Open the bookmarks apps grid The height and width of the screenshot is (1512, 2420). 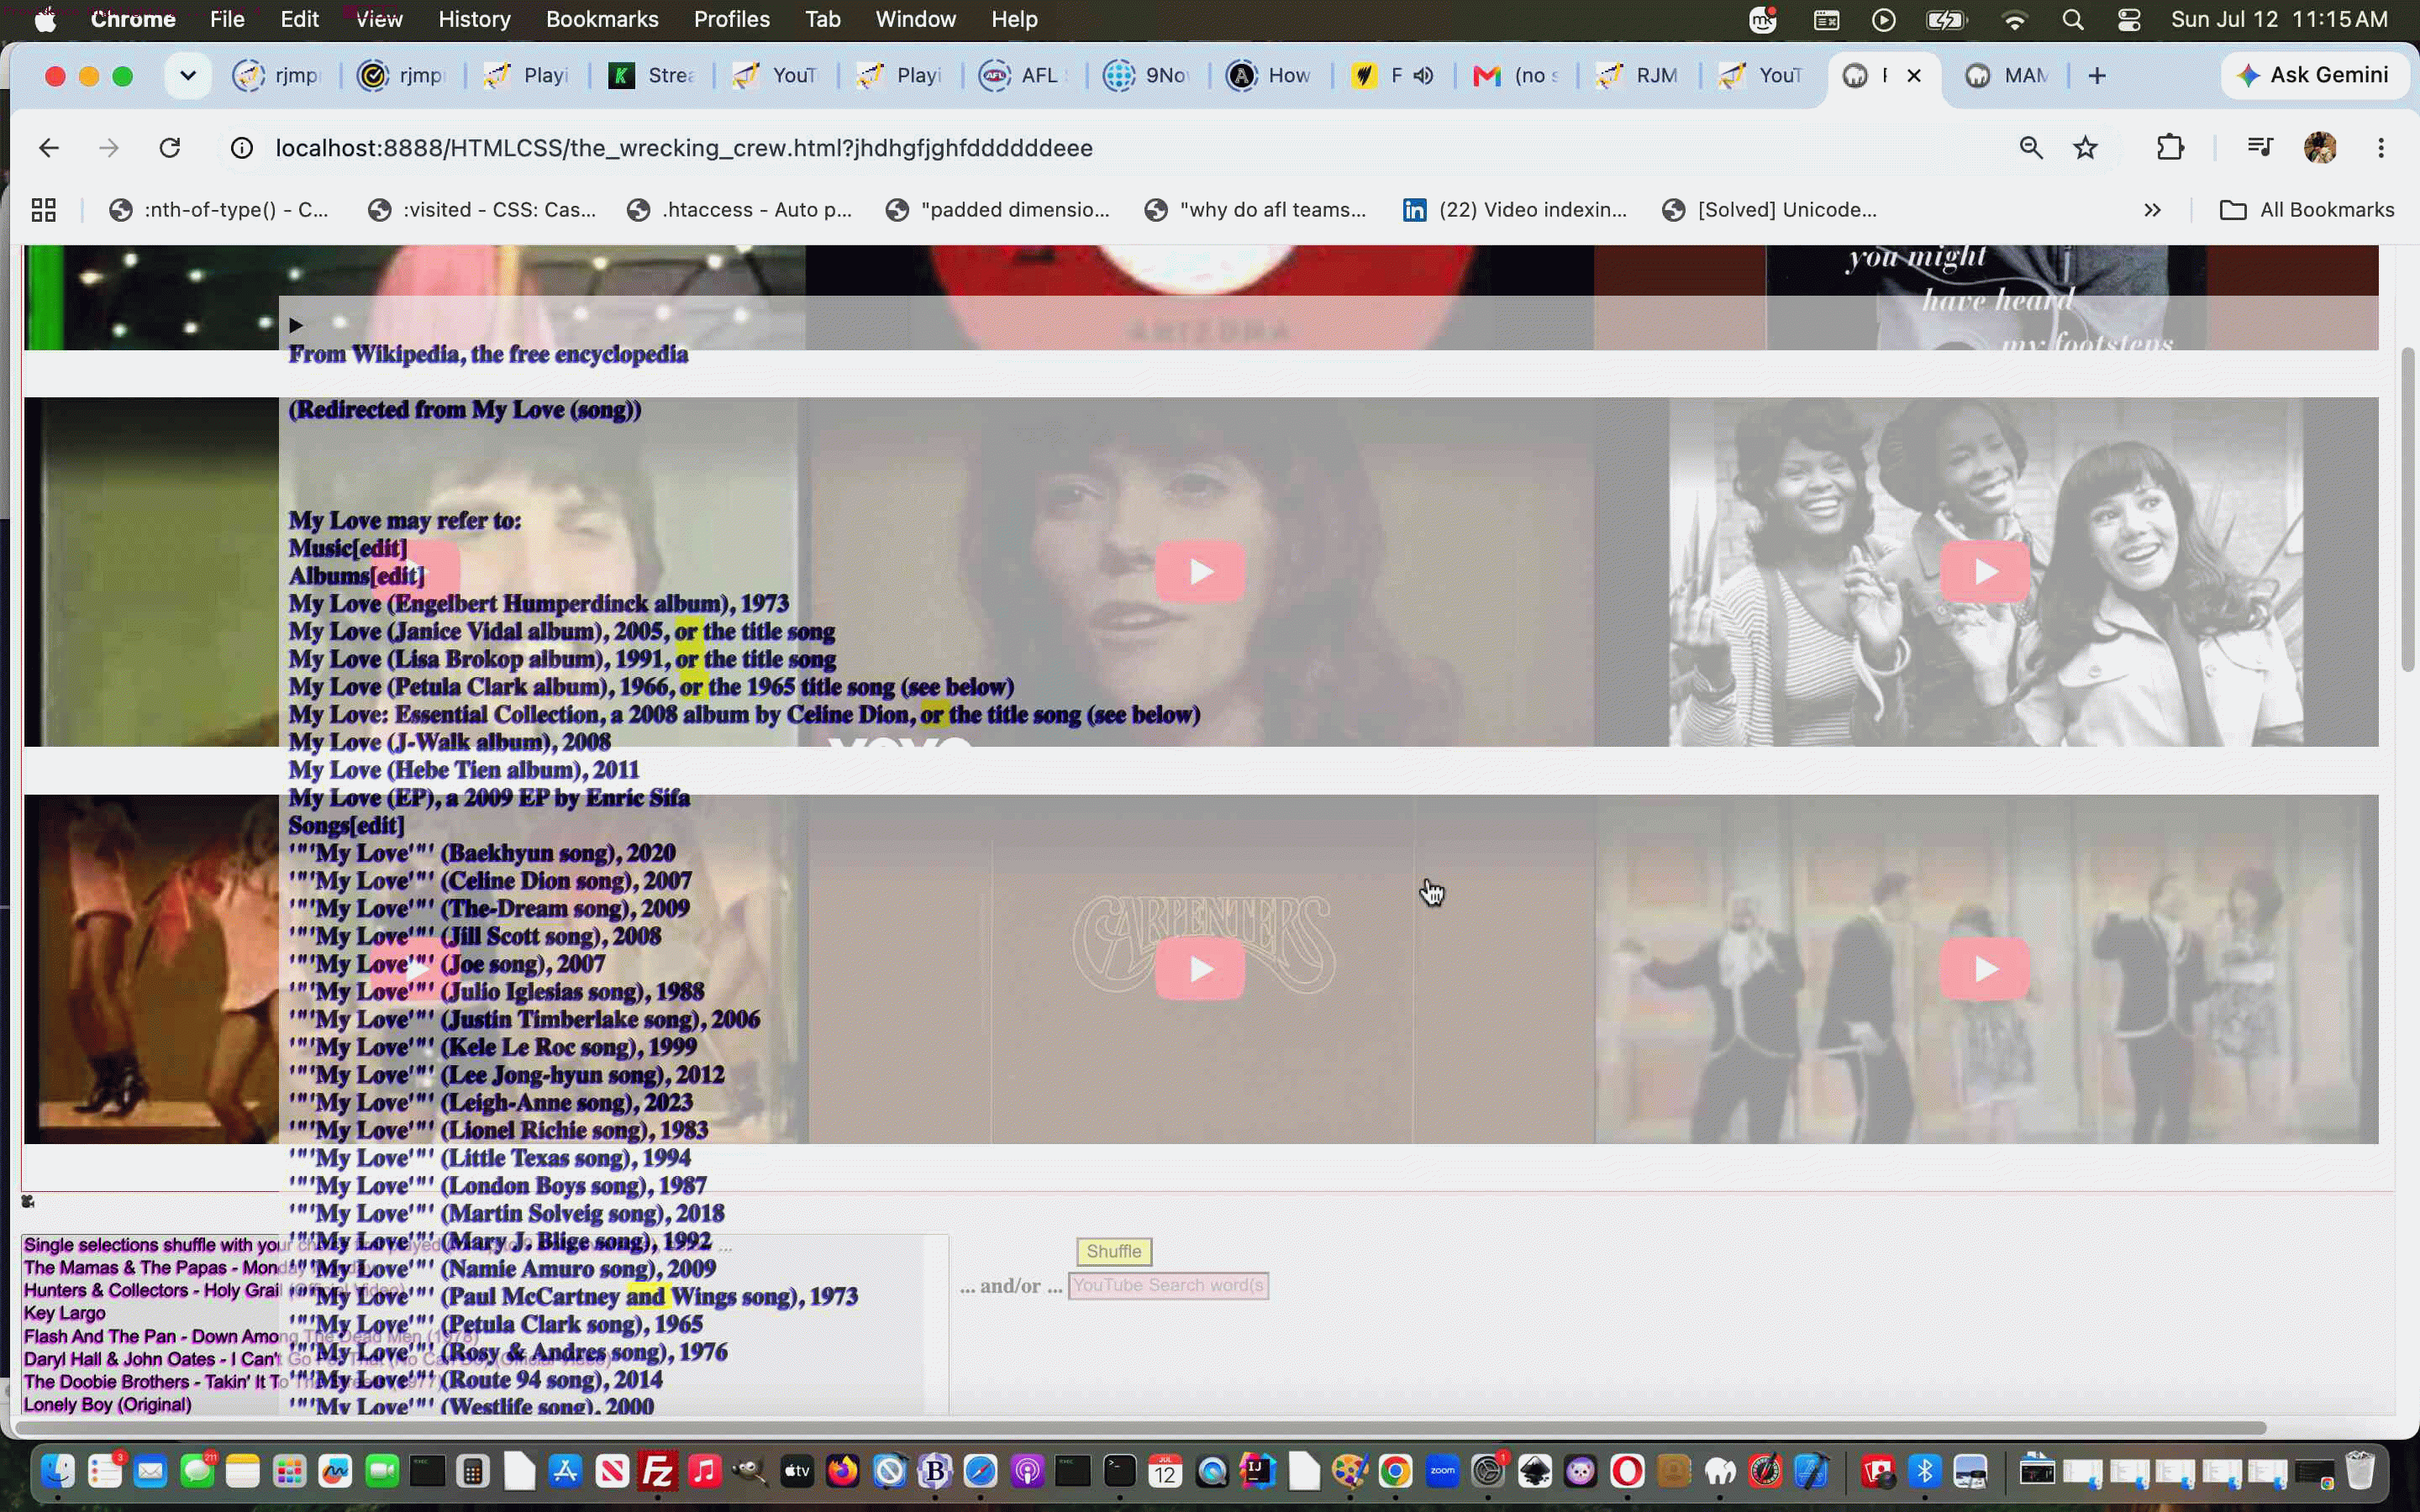(43, 210)
